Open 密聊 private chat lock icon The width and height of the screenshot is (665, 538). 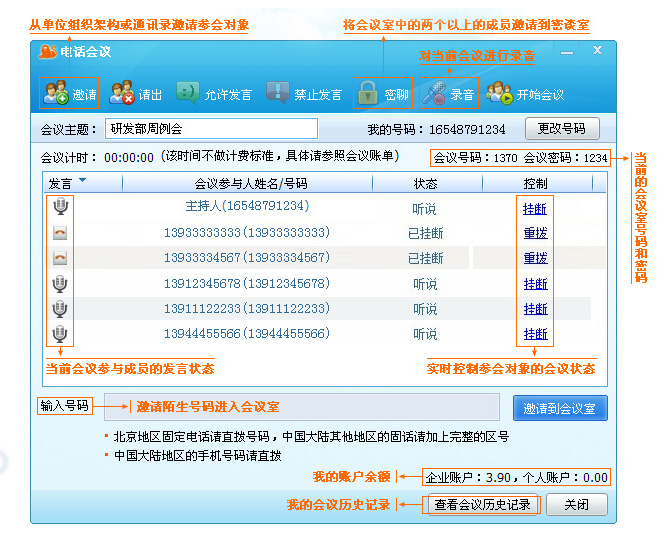[x=368, y=94]
